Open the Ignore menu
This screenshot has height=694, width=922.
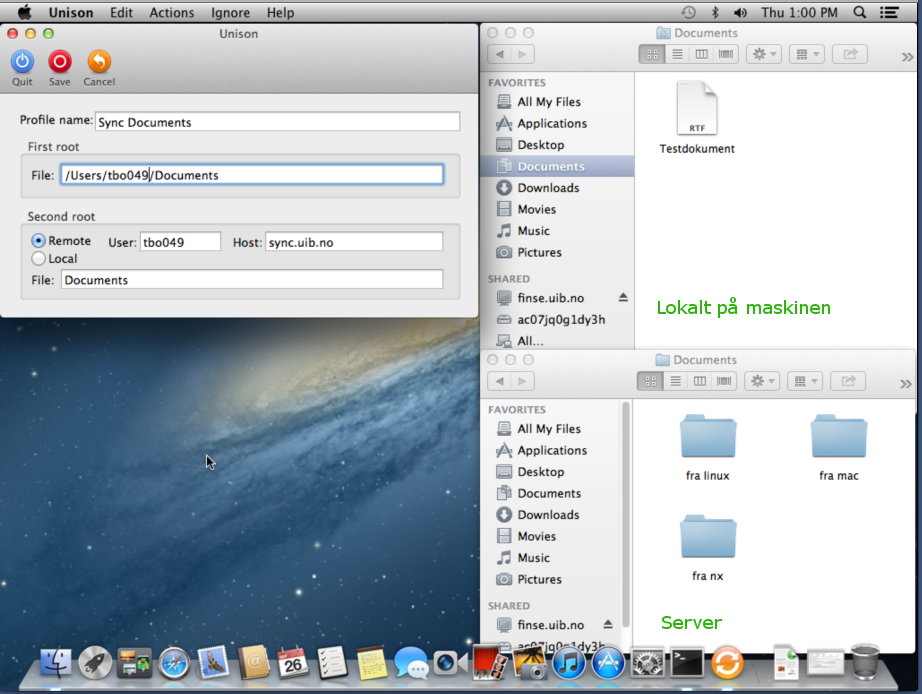tap(231, 12)
